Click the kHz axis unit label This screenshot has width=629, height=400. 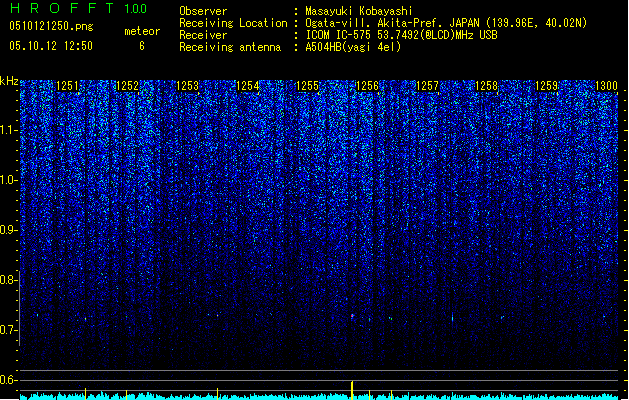tap(9, 81)
